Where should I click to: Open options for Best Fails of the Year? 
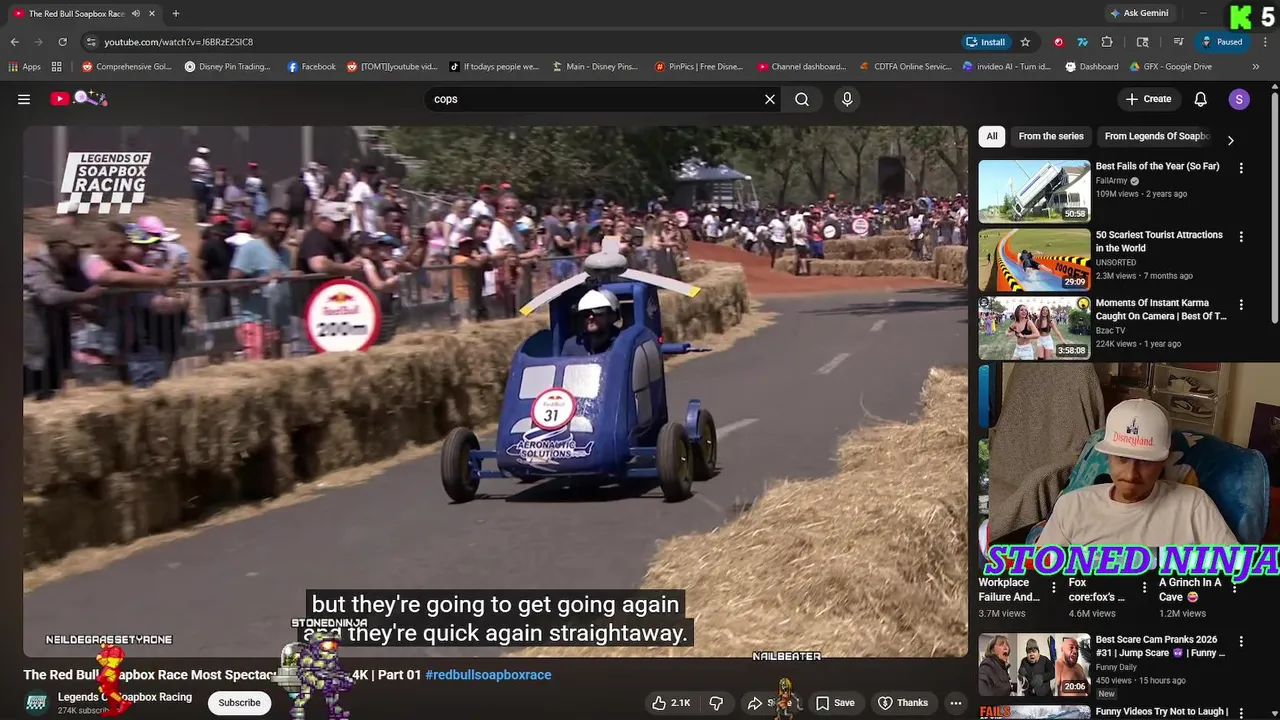(1241, 168)
